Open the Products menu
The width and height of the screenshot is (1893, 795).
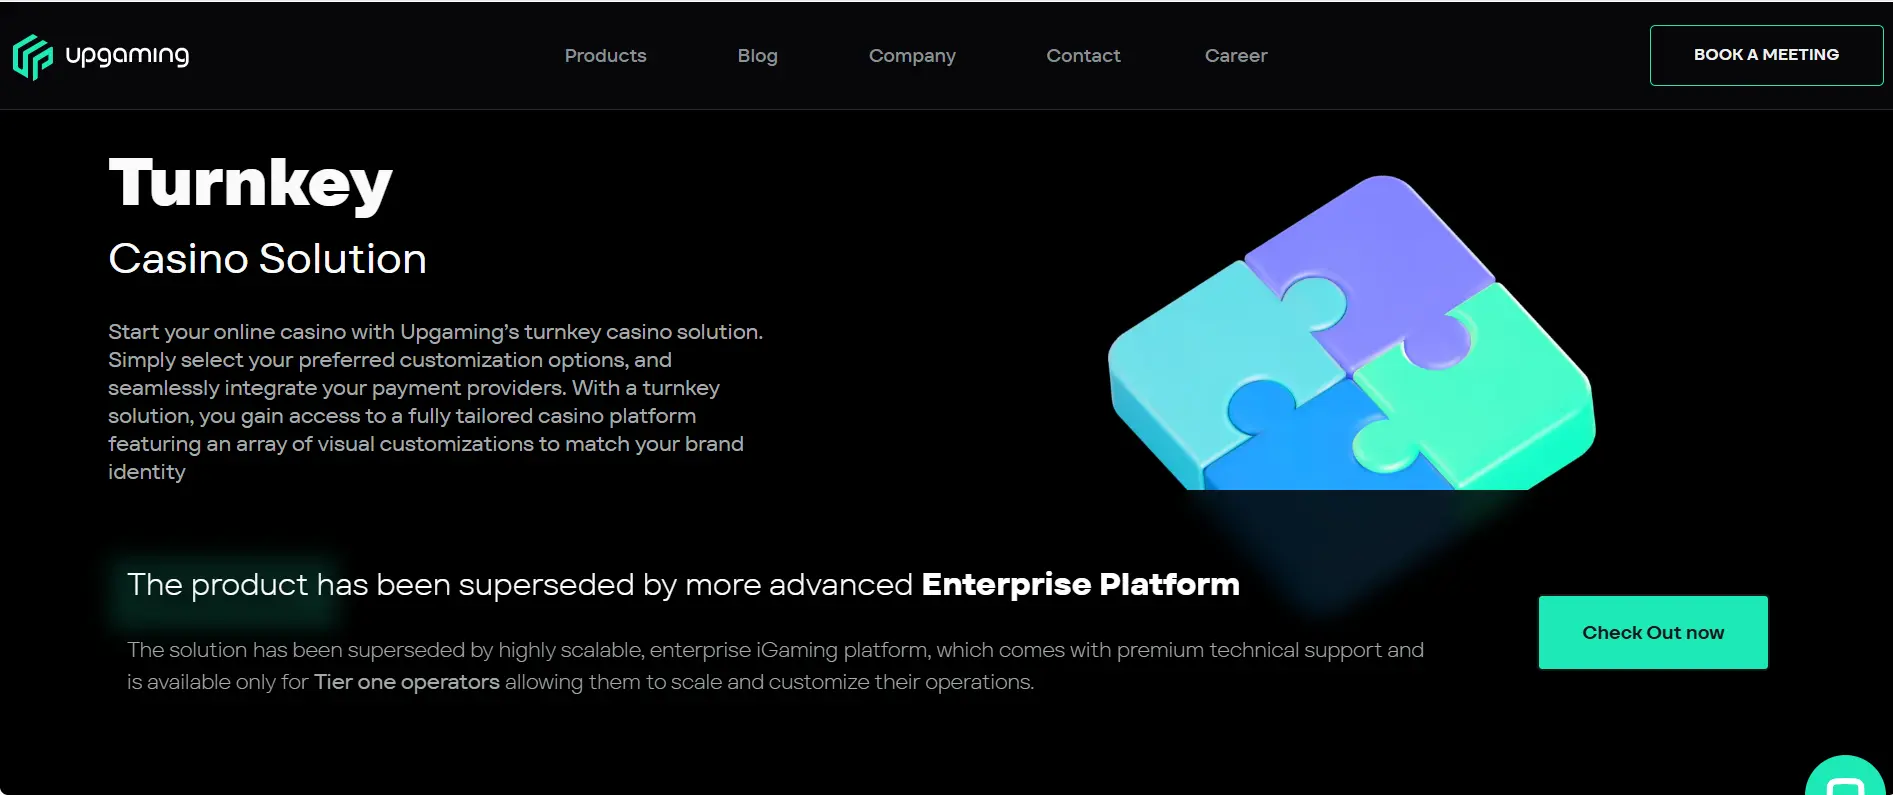point(605,56)
